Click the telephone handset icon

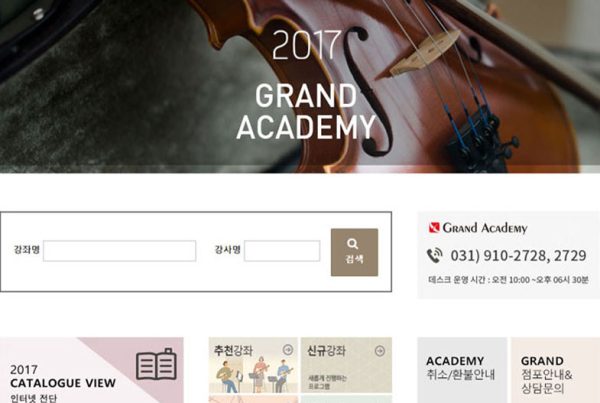[435, 256]
